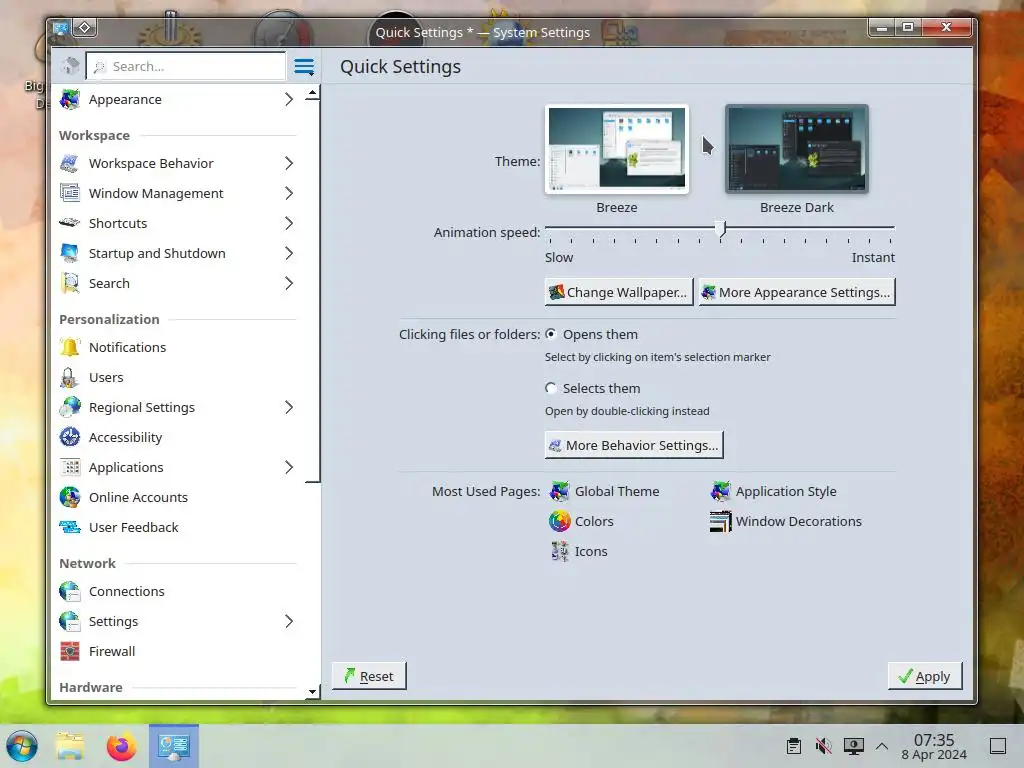Screen dimensions: 1024x768
Task: Click the Applications grid icon
Action: (x=70, y=468)
